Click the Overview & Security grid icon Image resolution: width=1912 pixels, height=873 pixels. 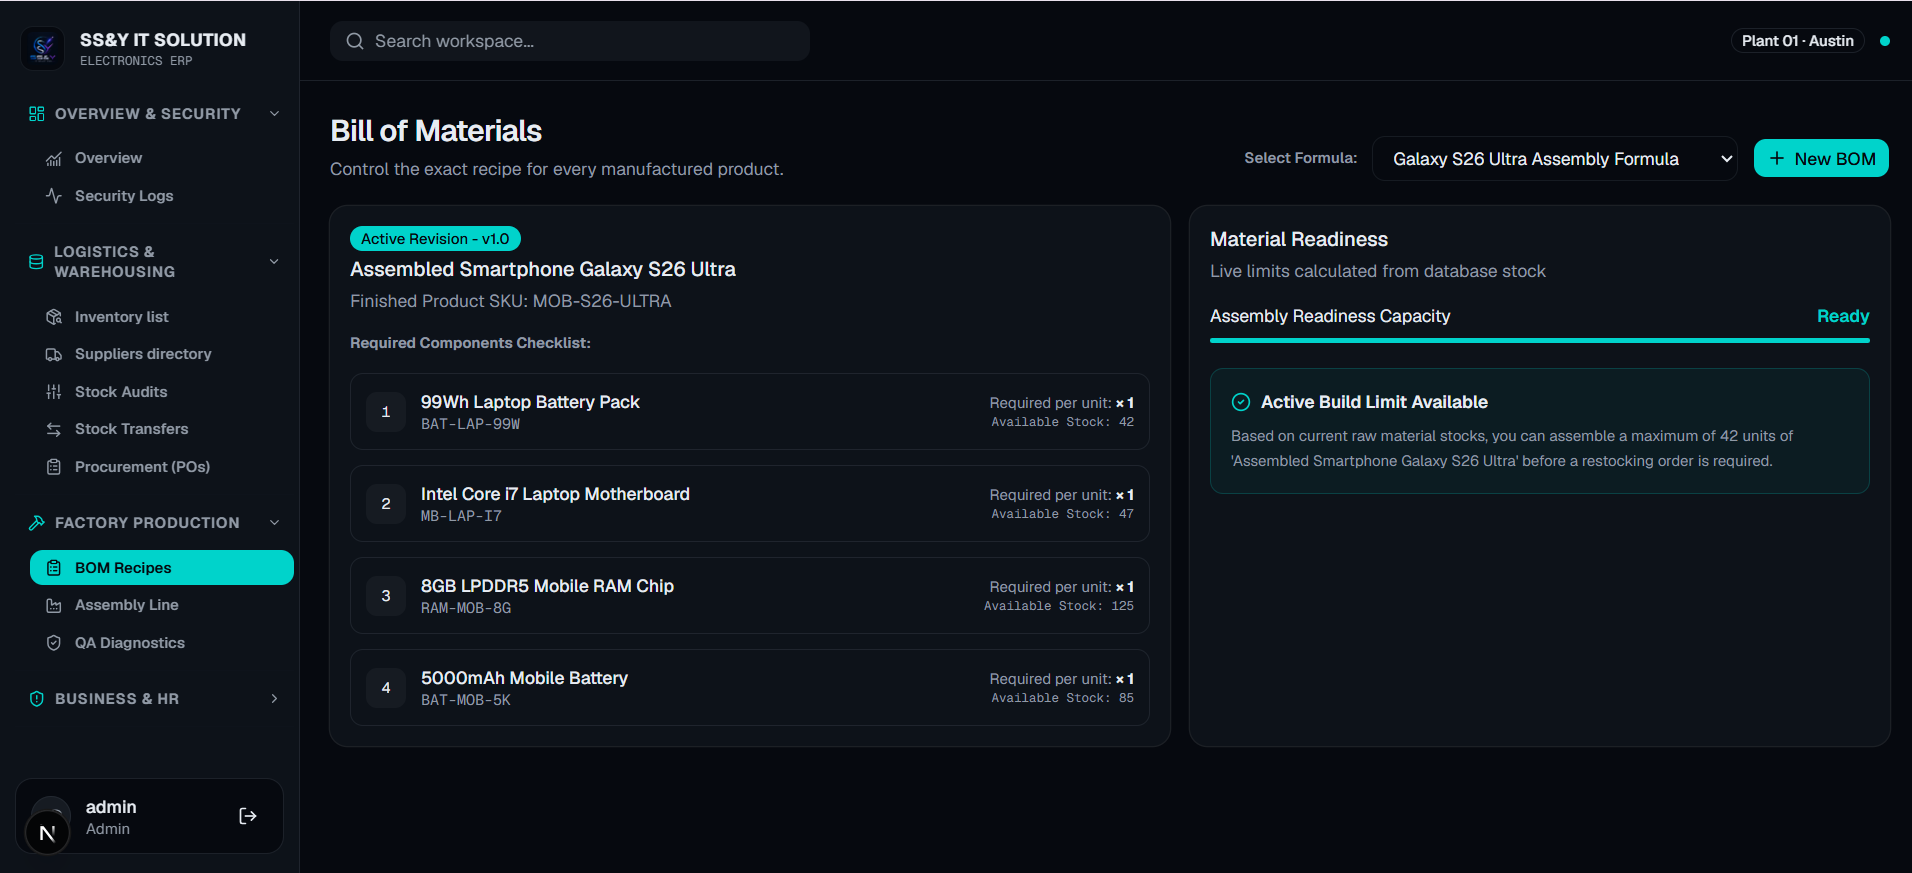tap(37, 114)
